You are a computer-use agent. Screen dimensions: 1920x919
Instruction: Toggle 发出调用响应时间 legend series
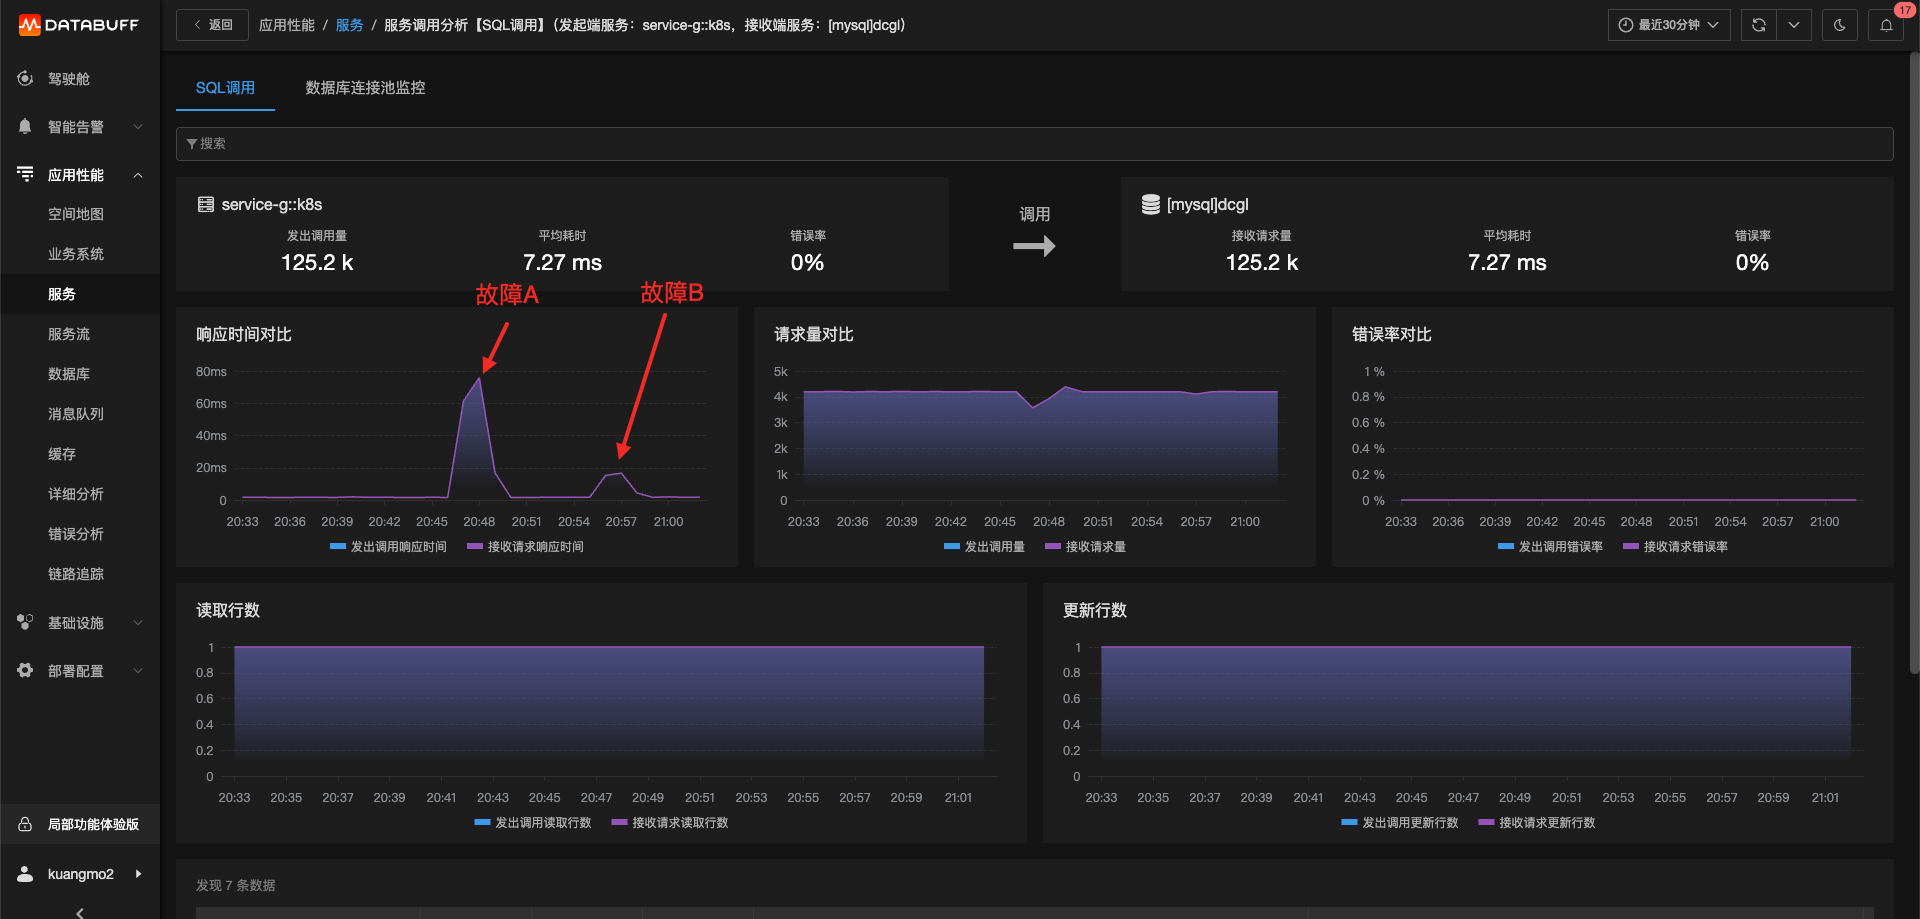click(388, 547)
